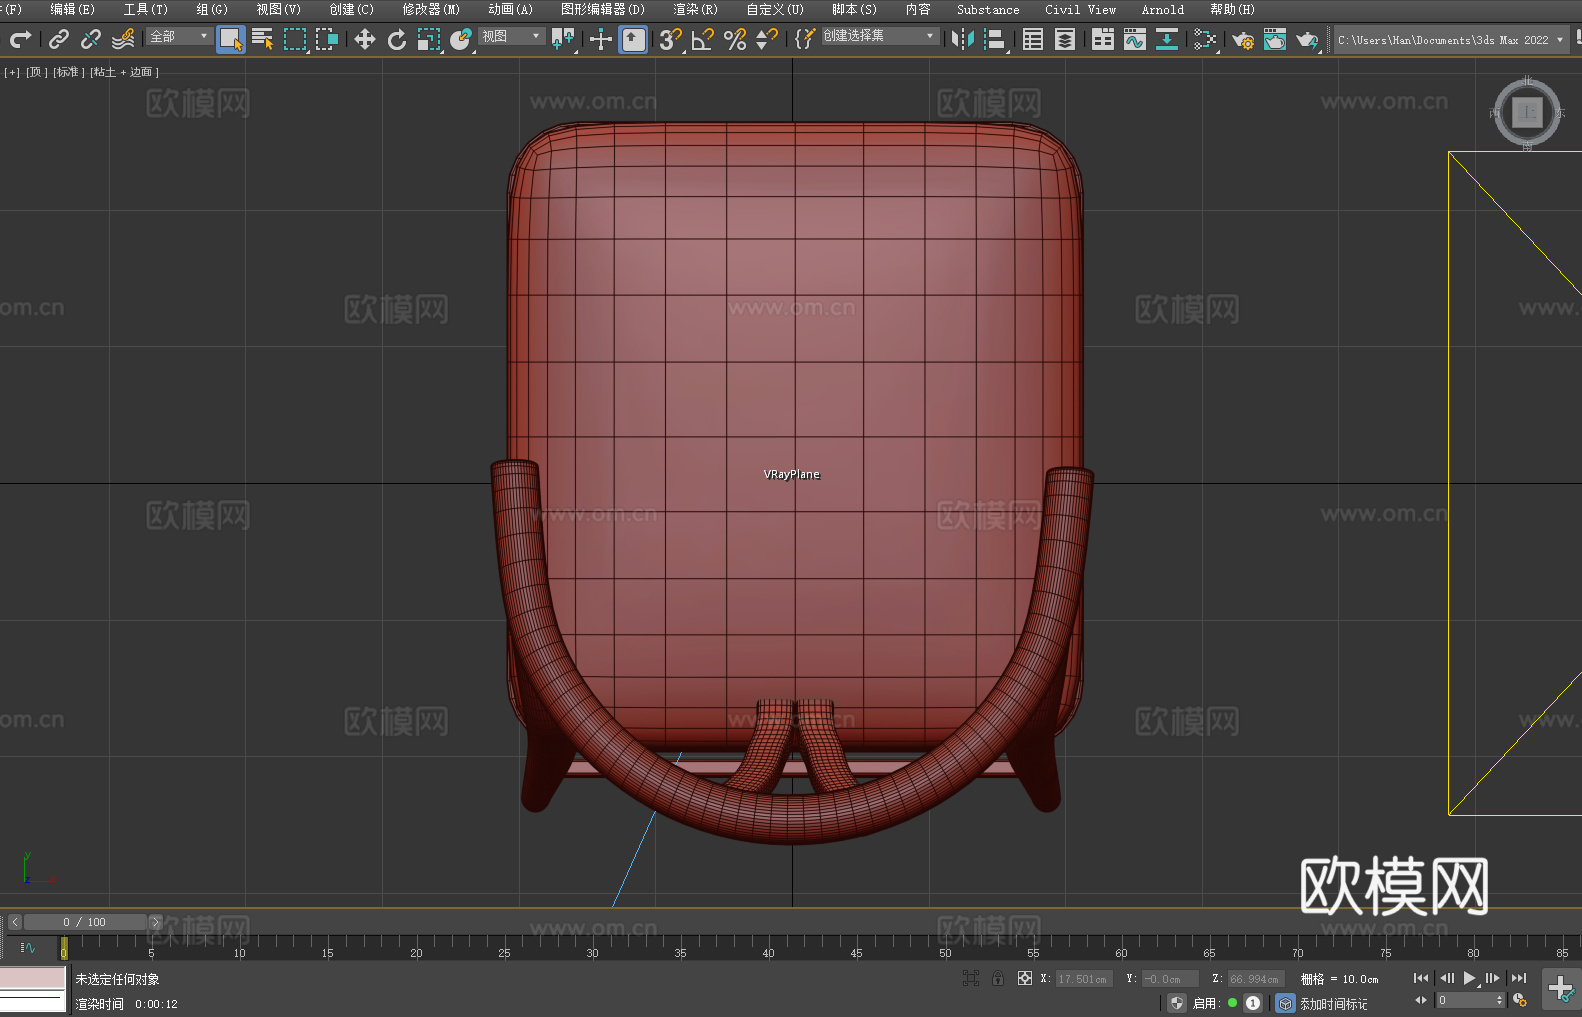
Task: Open 创建选择集 named selection dropdown
Action: (879, 36)
